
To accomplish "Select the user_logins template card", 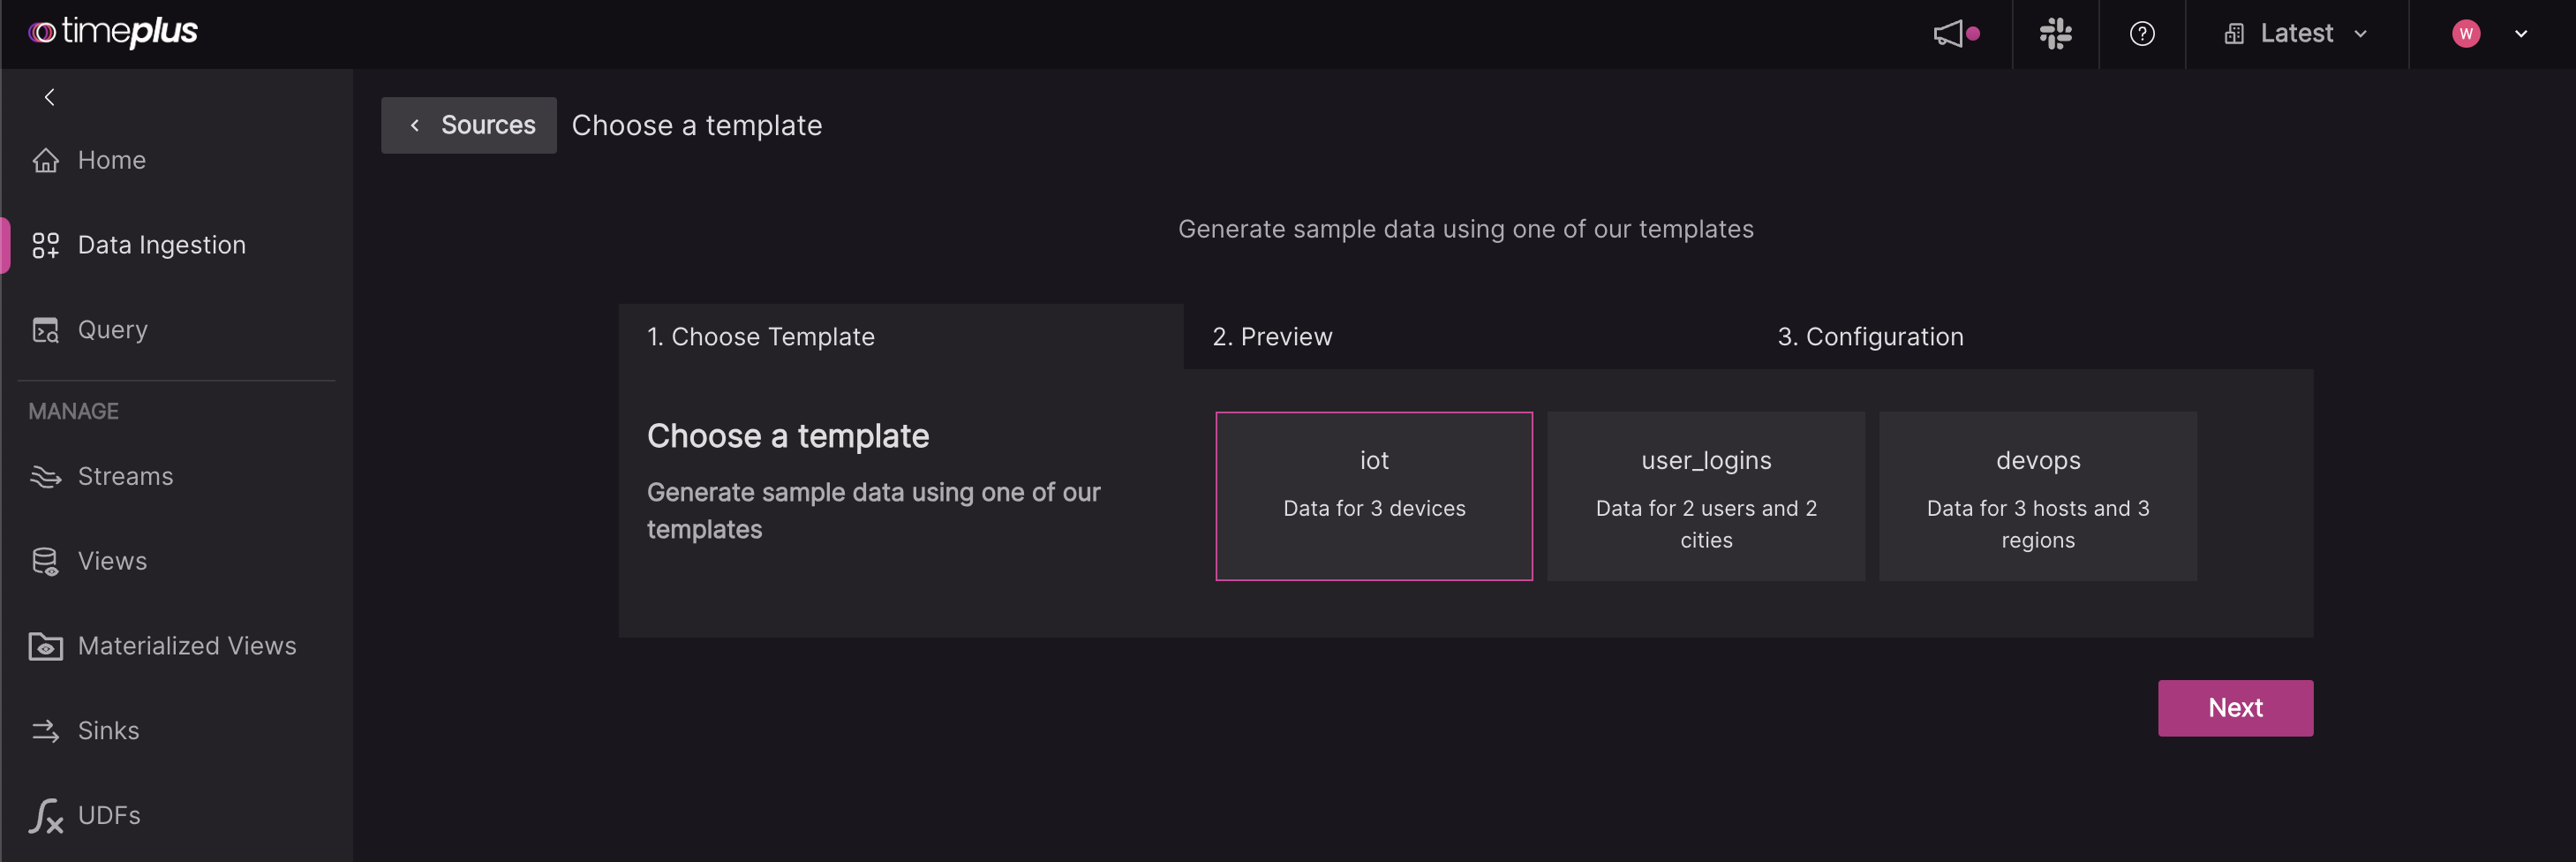I will tap(1706, 496).
